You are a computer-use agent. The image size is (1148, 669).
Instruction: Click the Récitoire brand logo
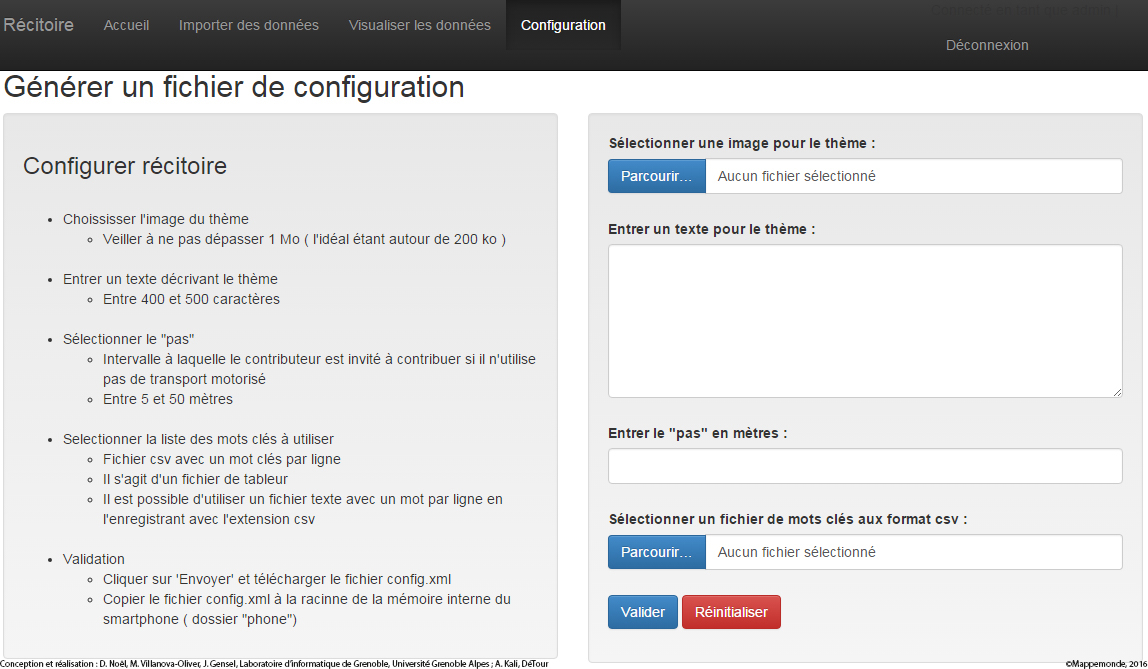[39, 25]
